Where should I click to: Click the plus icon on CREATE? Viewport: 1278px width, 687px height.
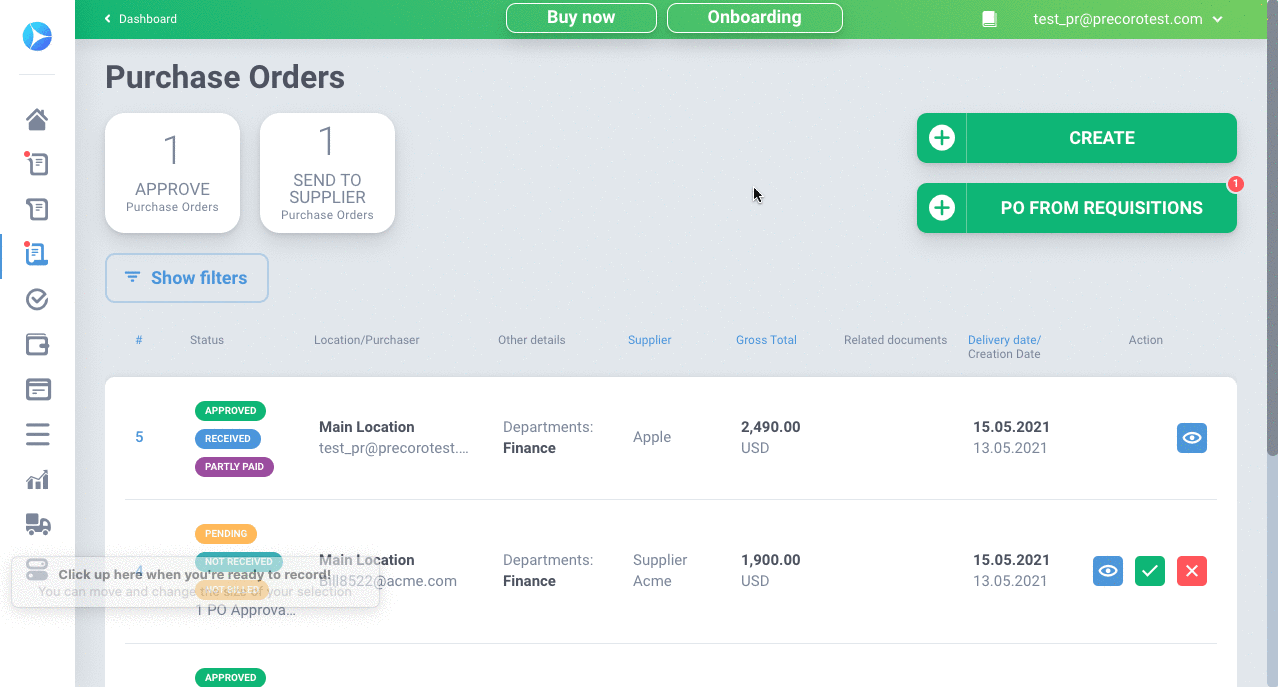coord(942,138)
